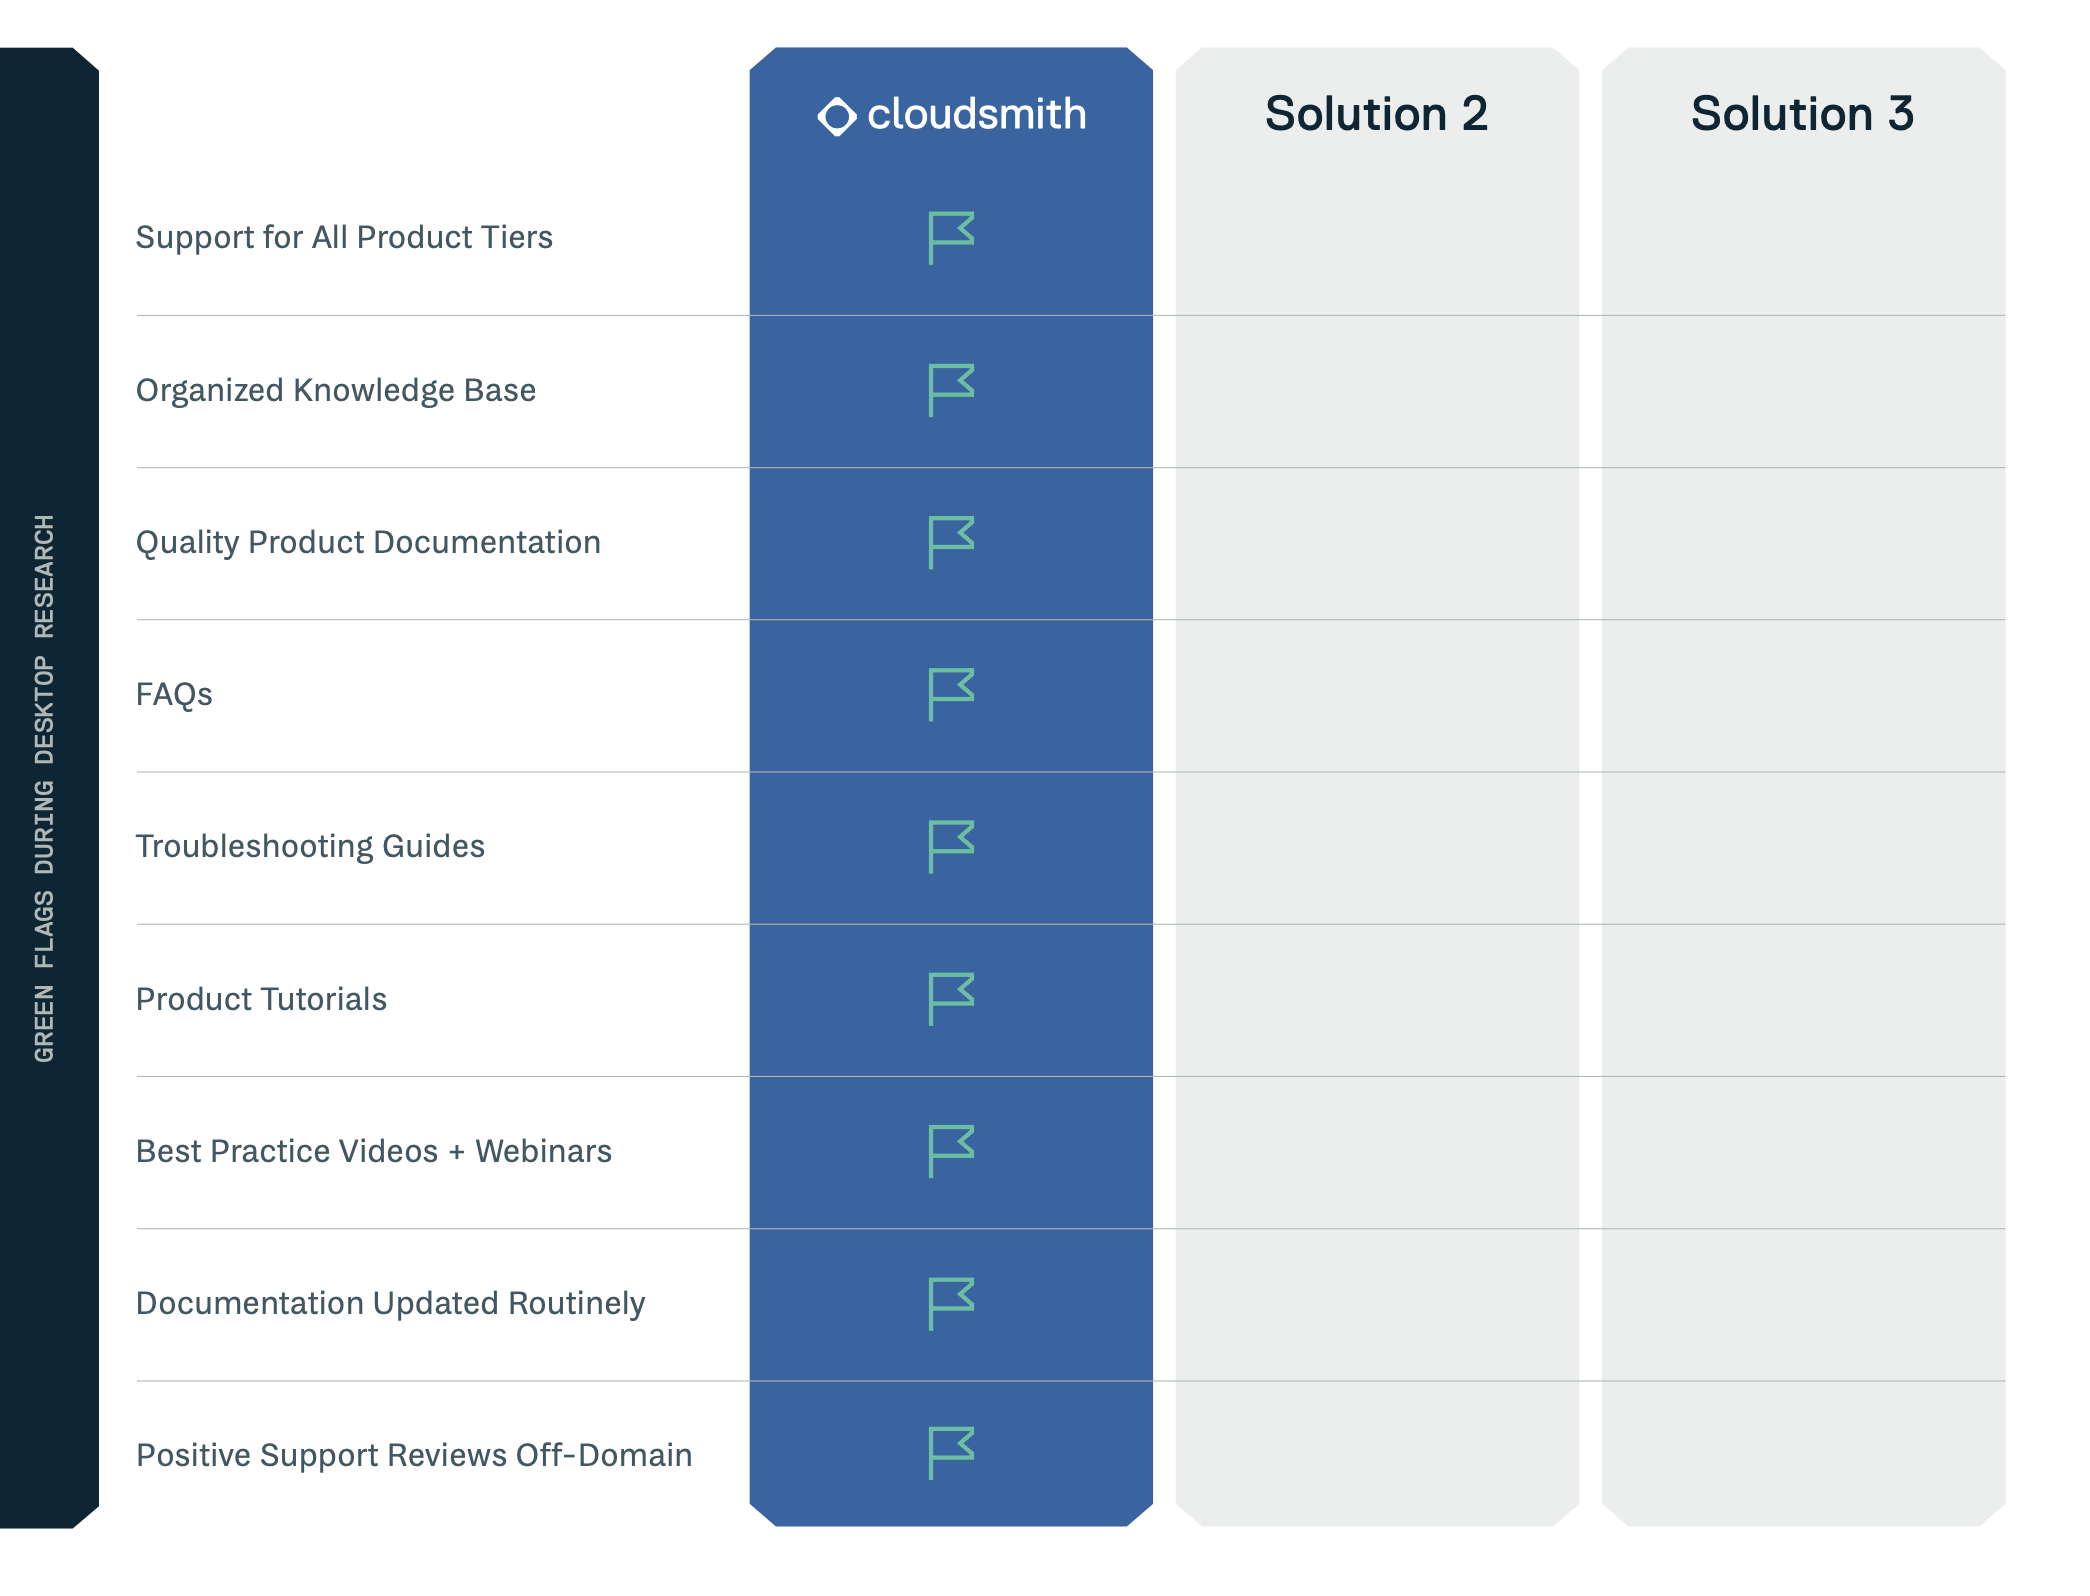Click the Troubleshooting Guides green flag

[x=951, y=847]
